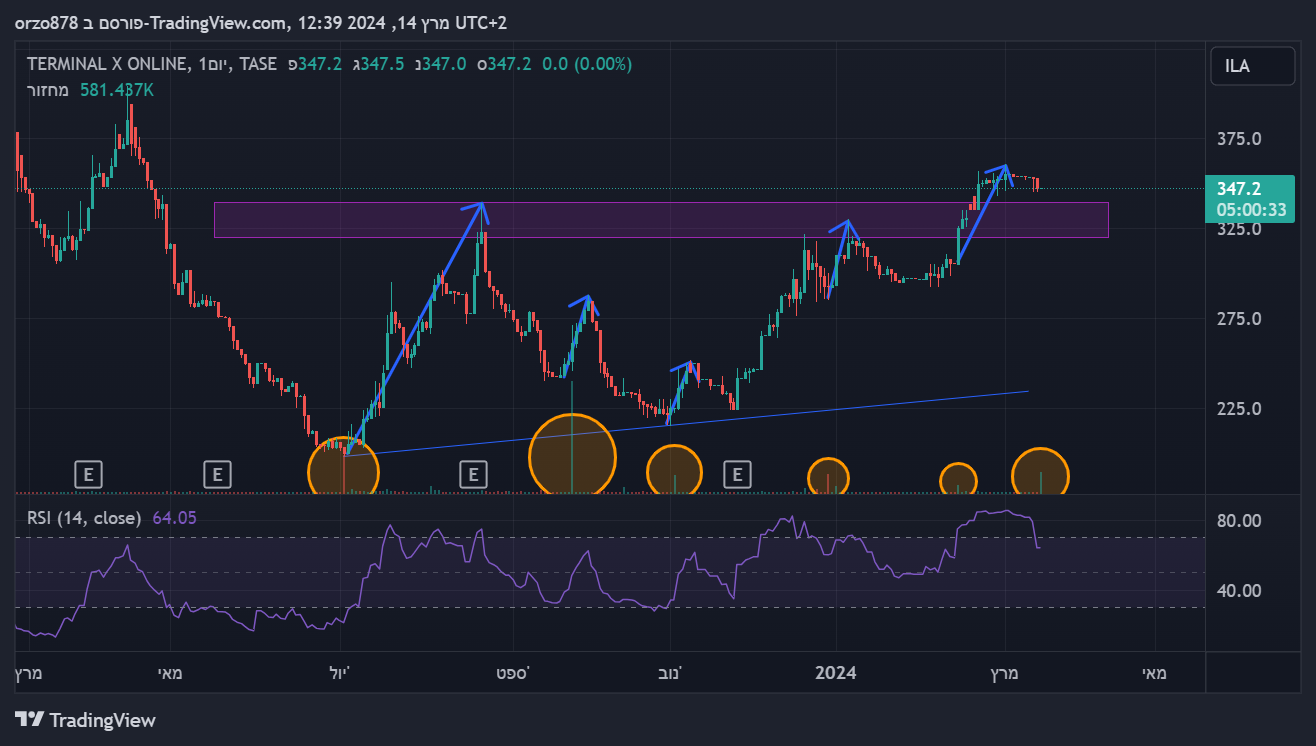
Task: Select the largest orange circle on volume
Action: pyautogui.click(x=572, y=455)
